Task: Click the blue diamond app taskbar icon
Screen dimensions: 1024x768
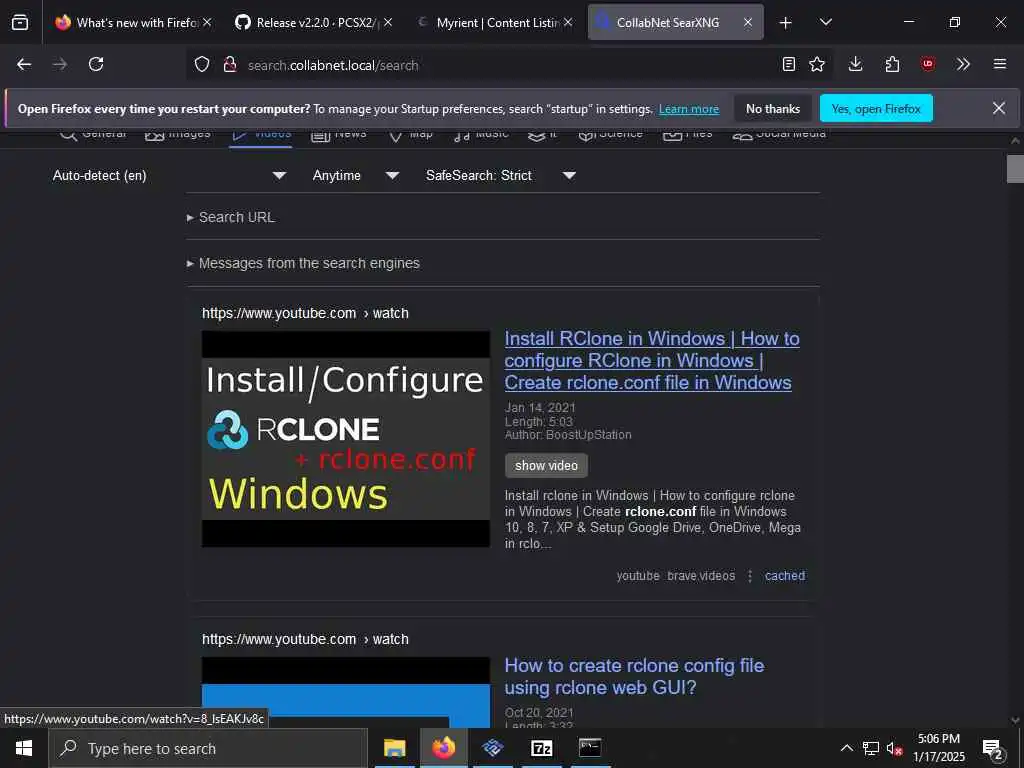Action: point(493,748)
